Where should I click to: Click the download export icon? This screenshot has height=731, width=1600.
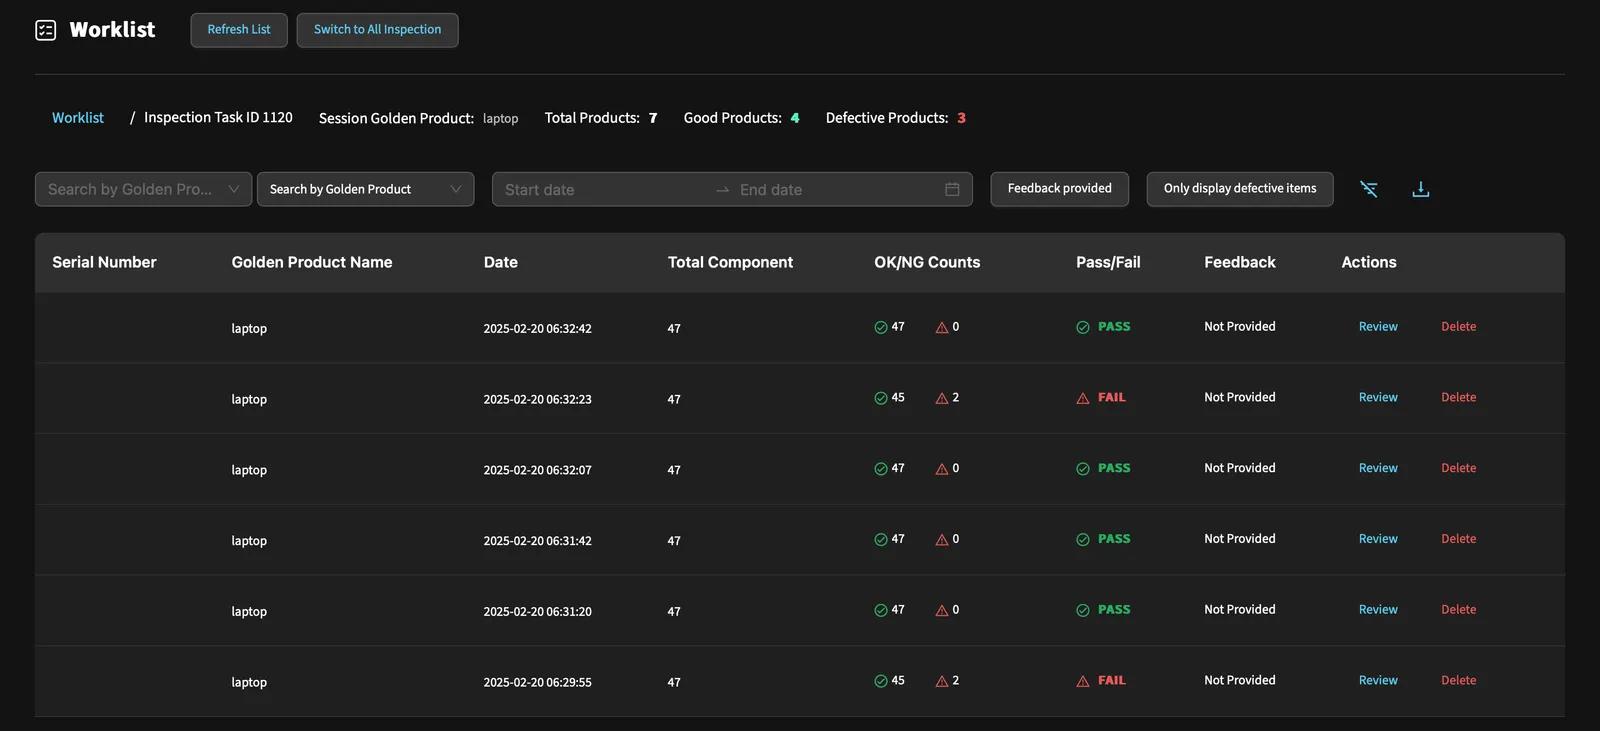[x=1420, y=189]
